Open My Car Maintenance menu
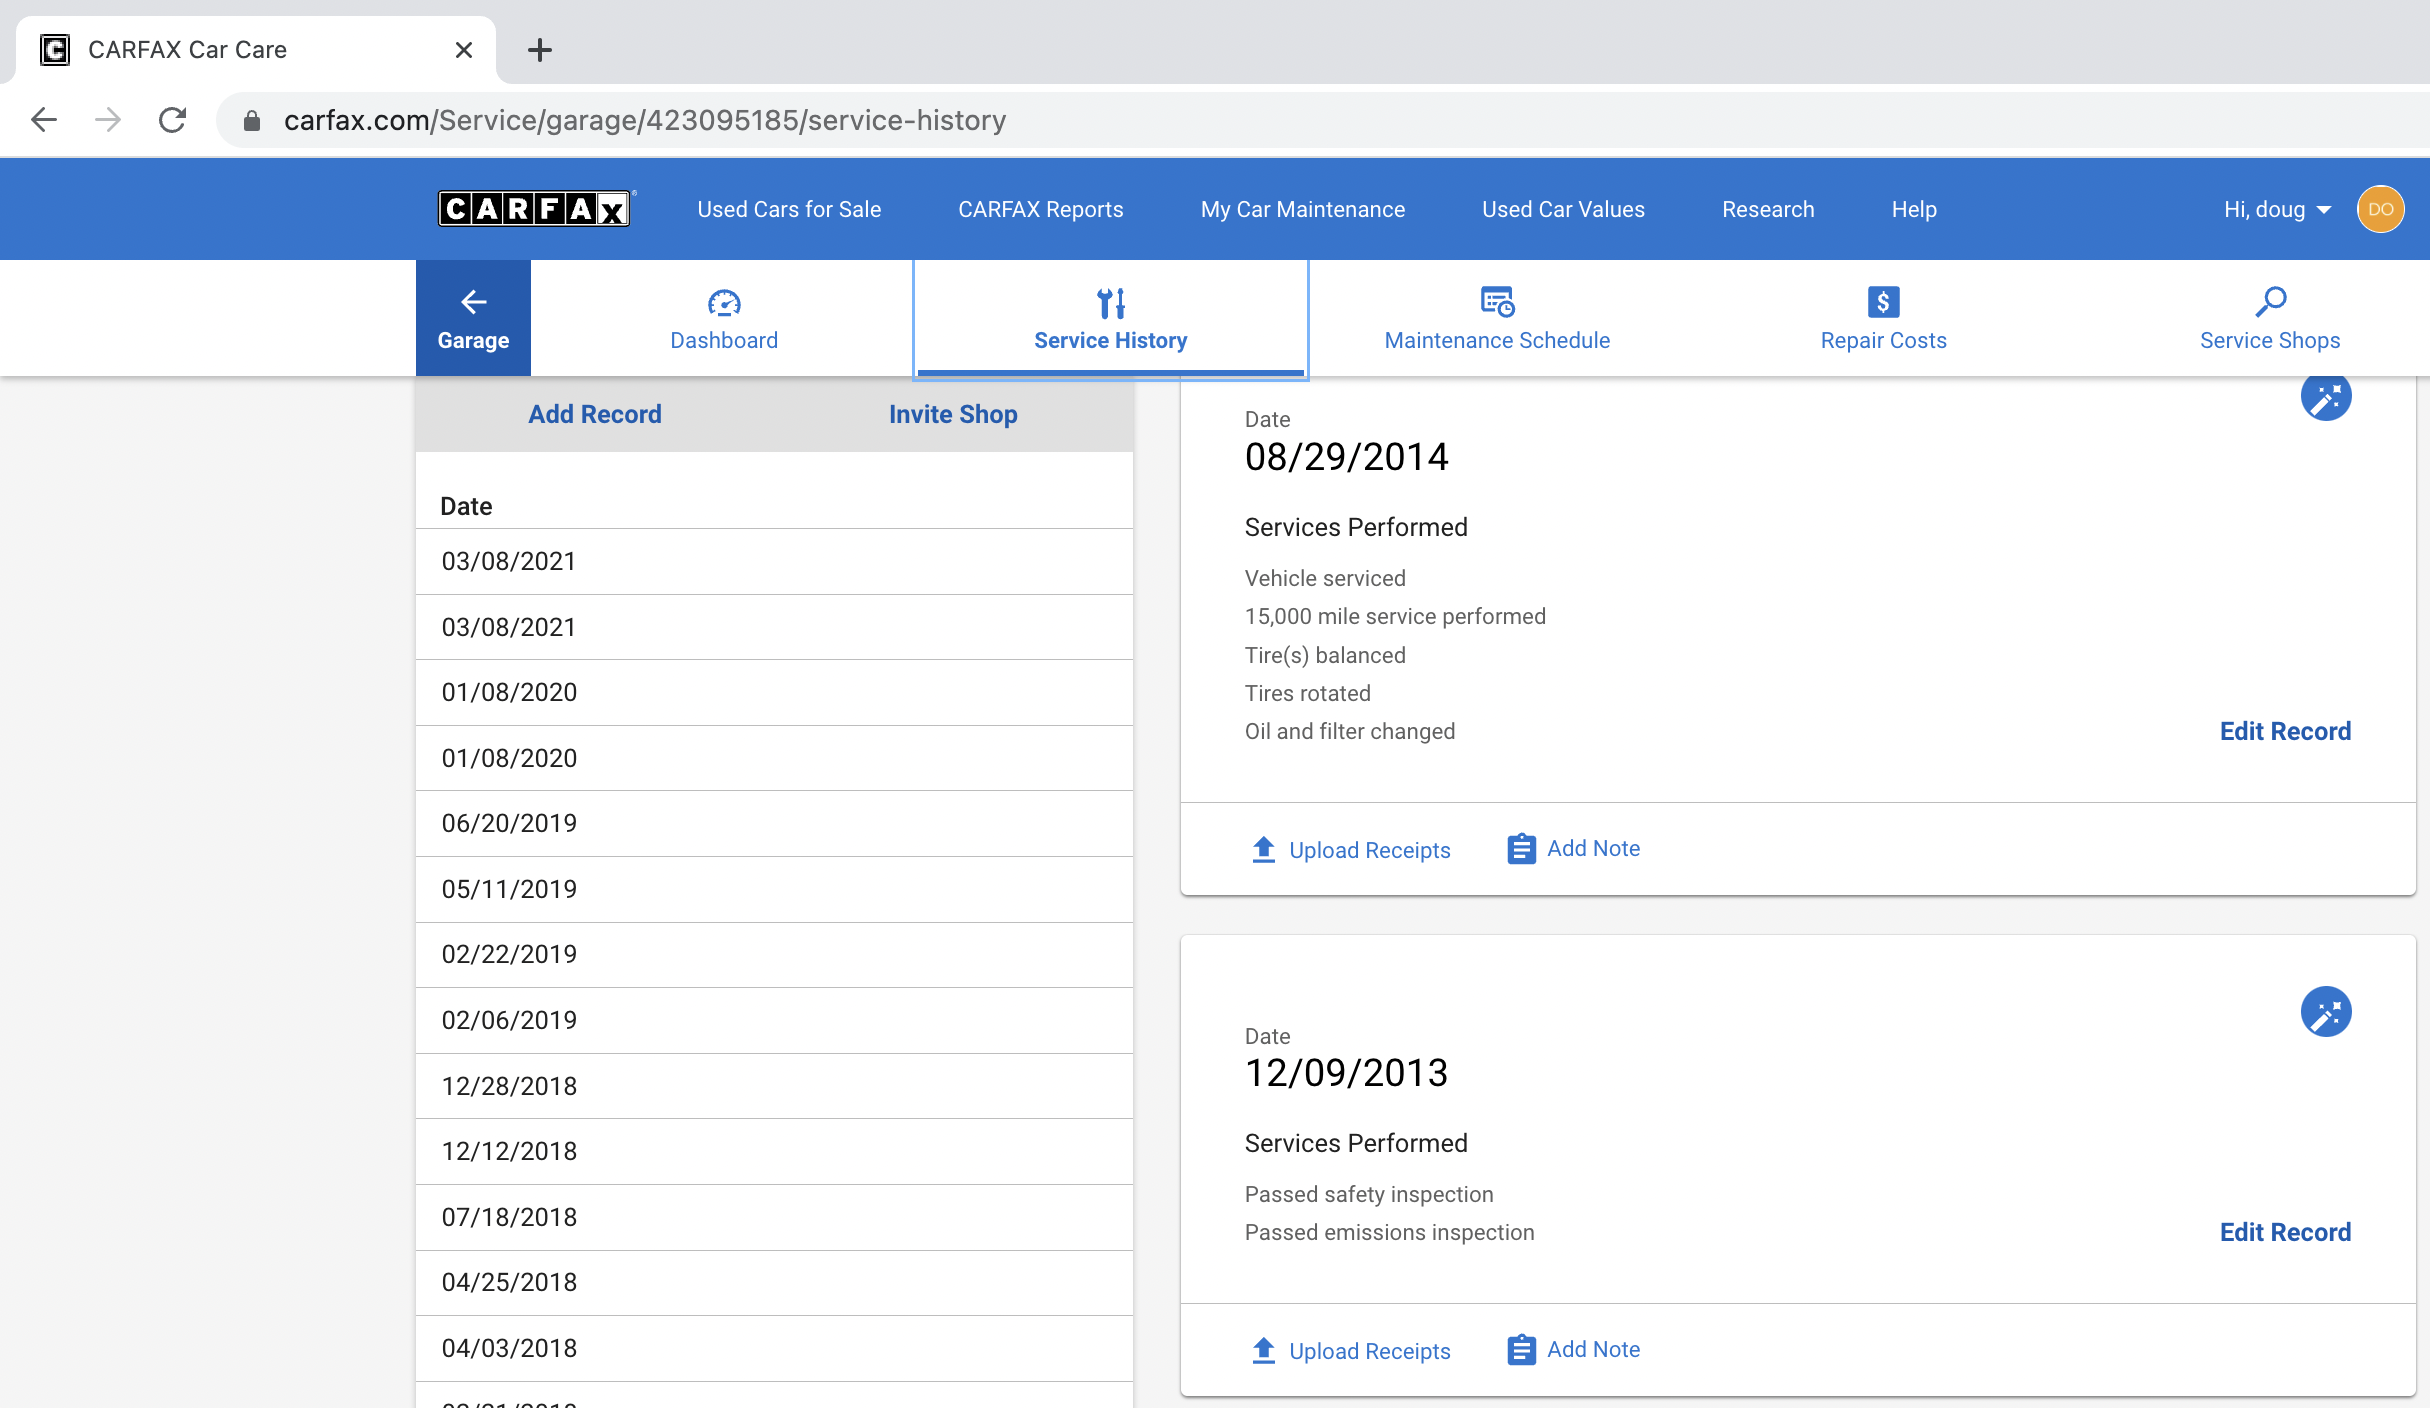 (x=1303, y=209)
